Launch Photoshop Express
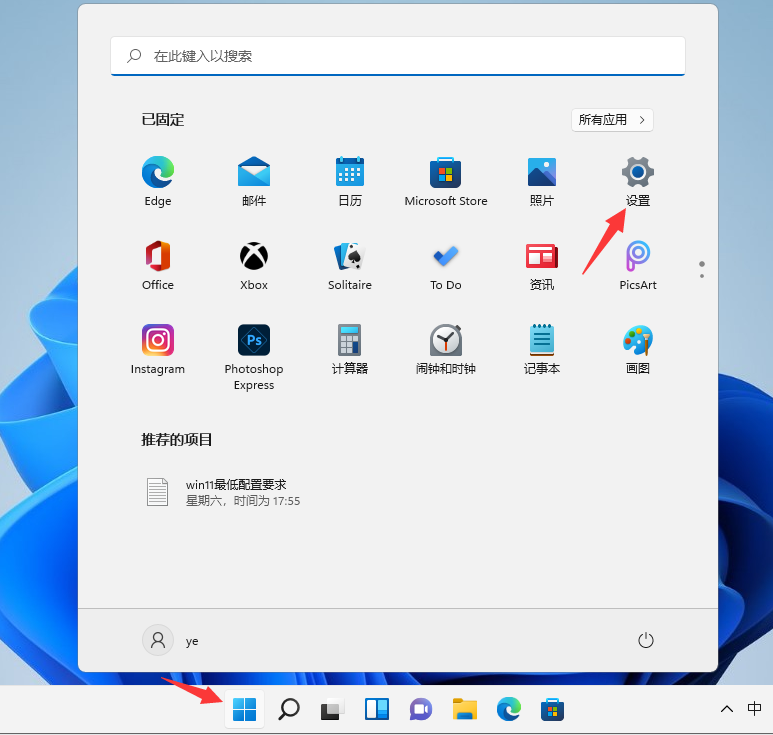This screenshot has width=773, height=735. point(254,357)
